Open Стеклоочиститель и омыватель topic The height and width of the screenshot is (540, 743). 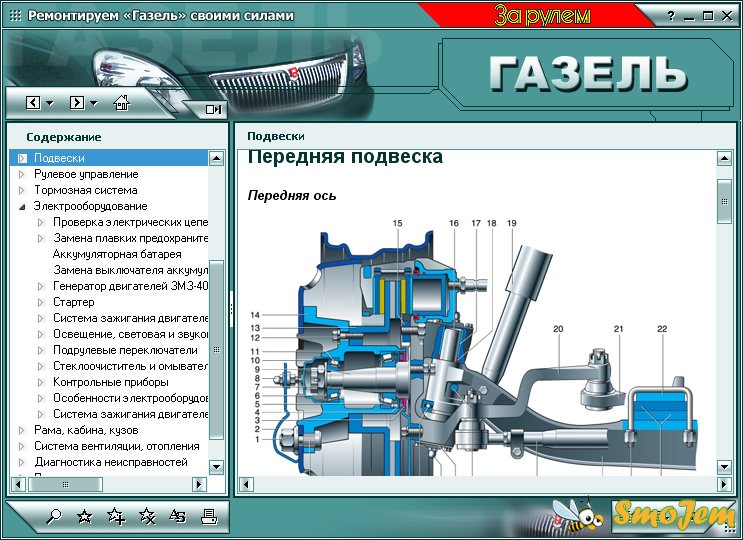tap(130, 366)
